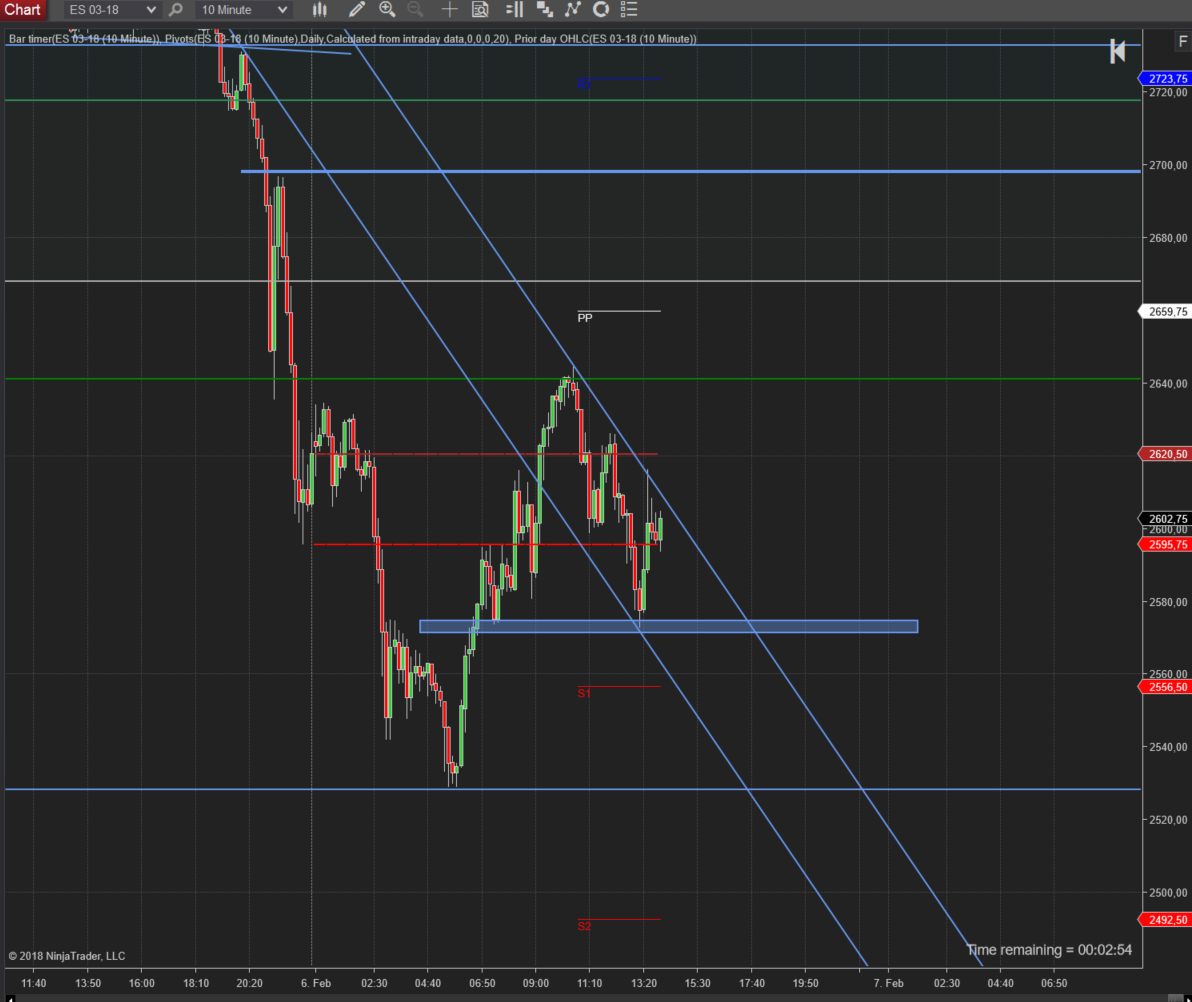Click the 2492,50 S2 price marker
This screenshot has height=1002, width=1192.
tap(1166, 920)
